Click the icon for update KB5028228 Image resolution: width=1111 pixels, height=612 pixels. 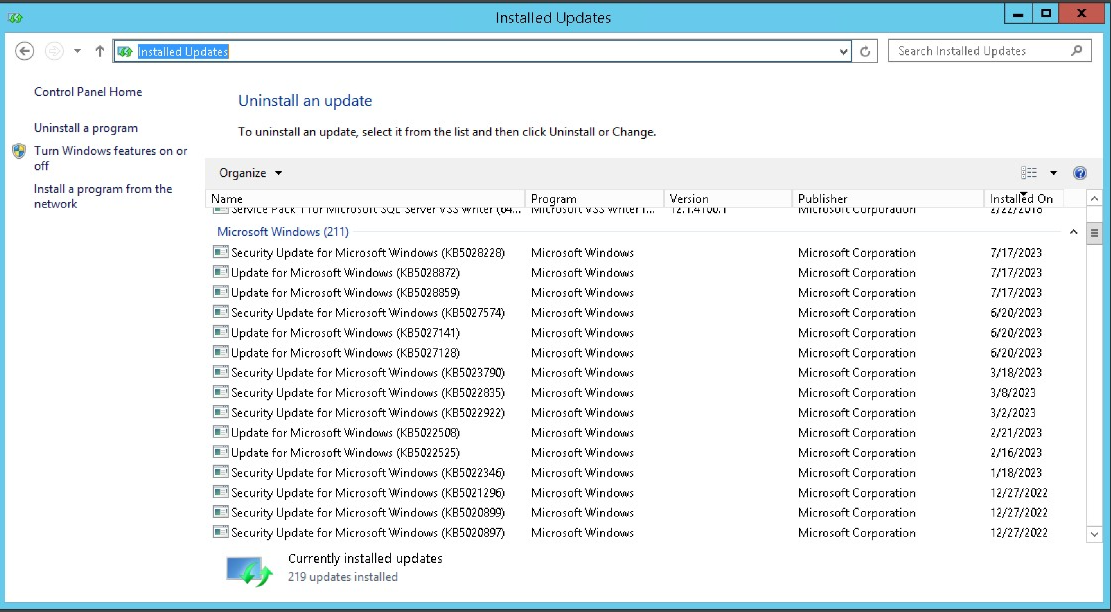click(x=220, y=252)
